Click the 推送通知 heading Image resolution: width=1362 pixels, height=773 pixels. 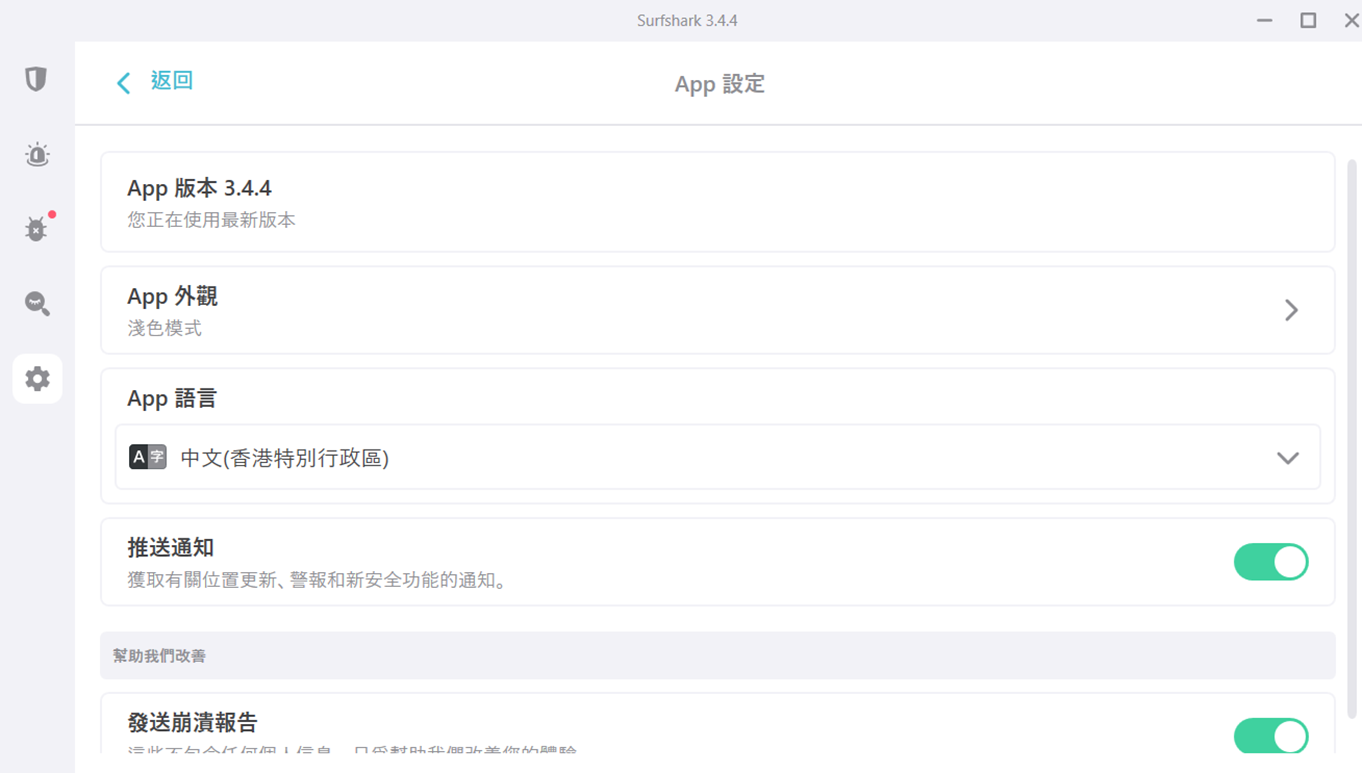coord(170,548)
